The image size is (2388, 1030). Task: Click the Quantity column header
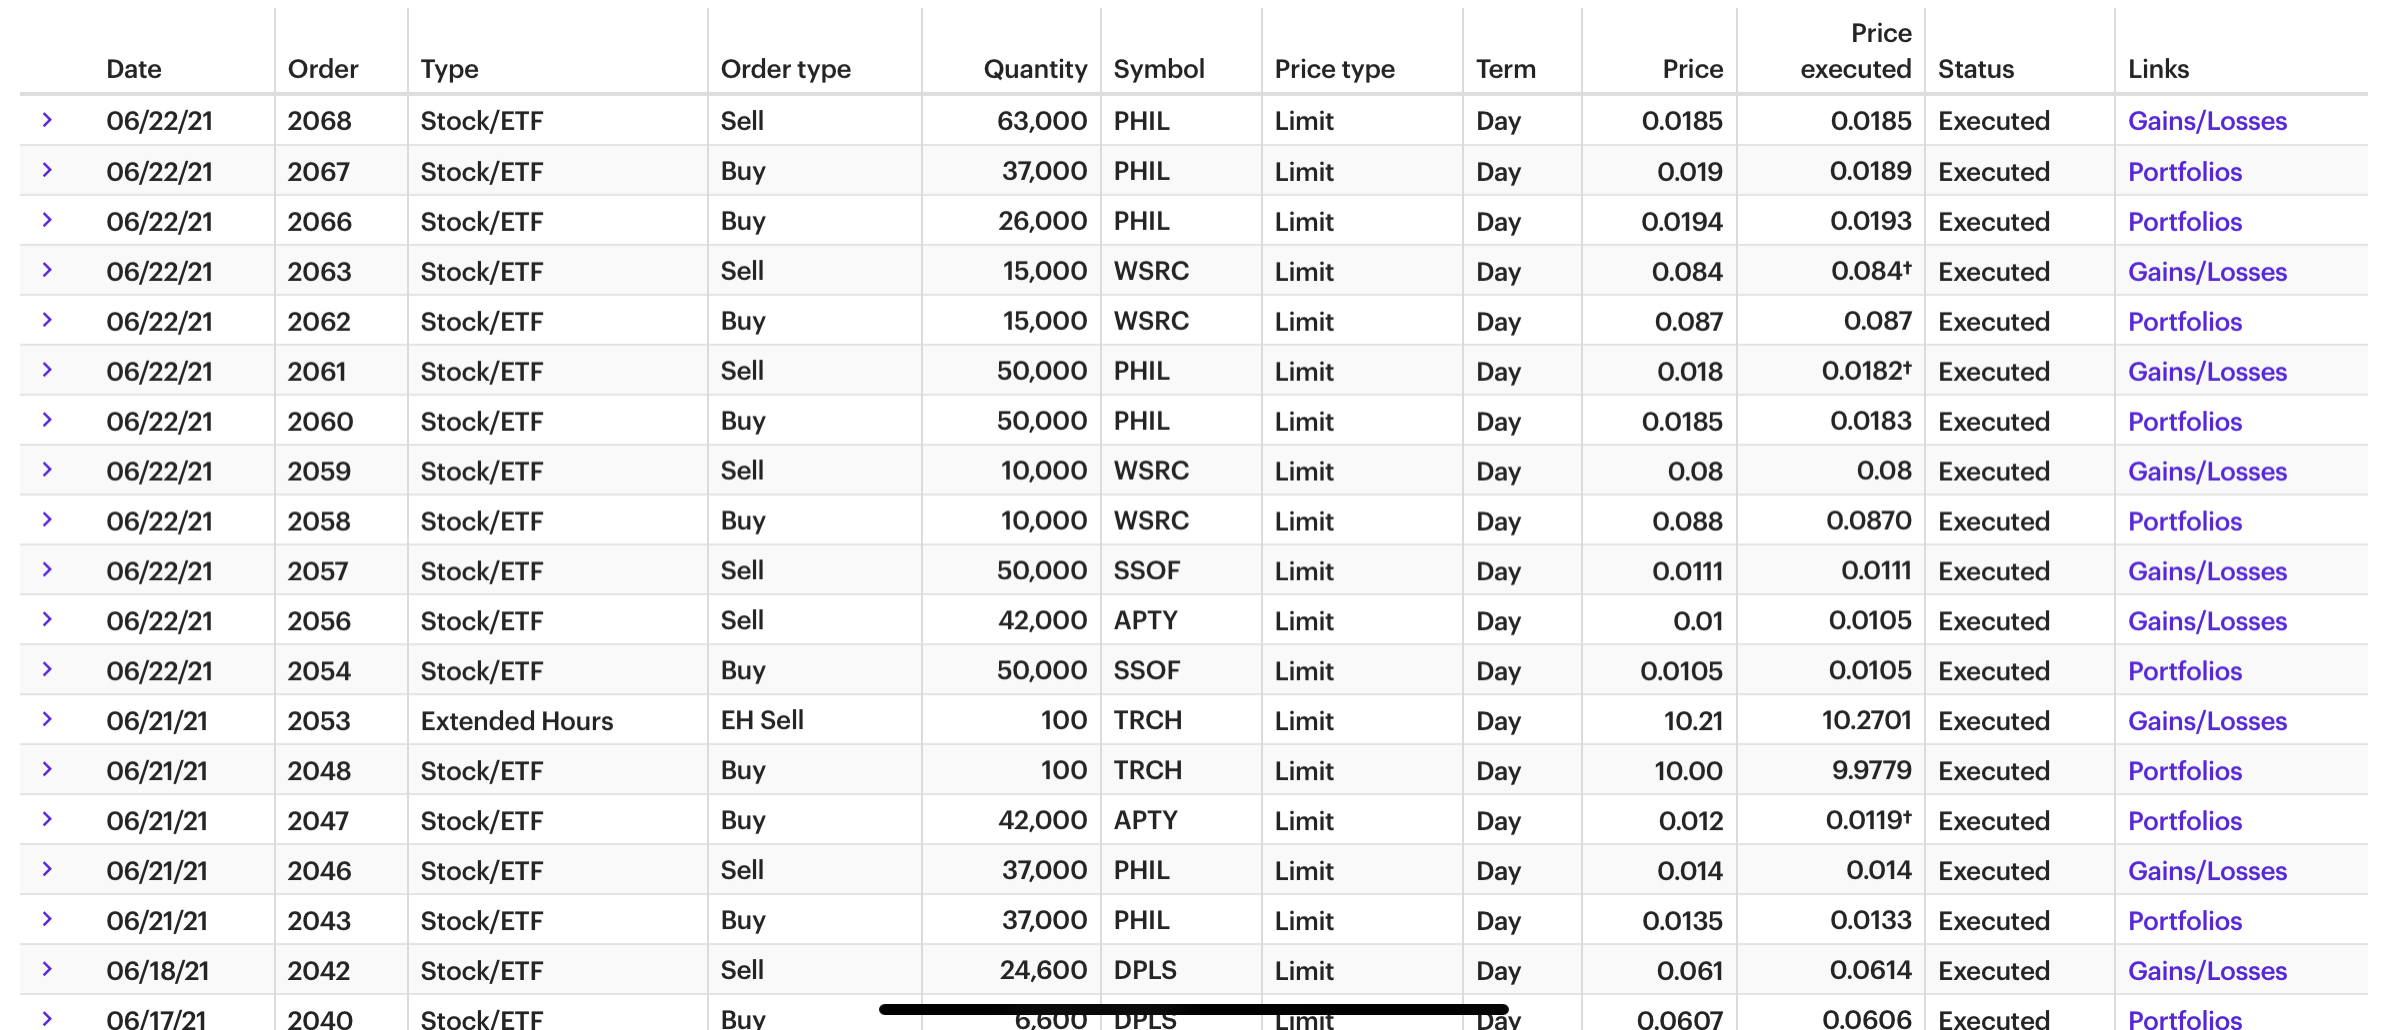[1034, 69]
